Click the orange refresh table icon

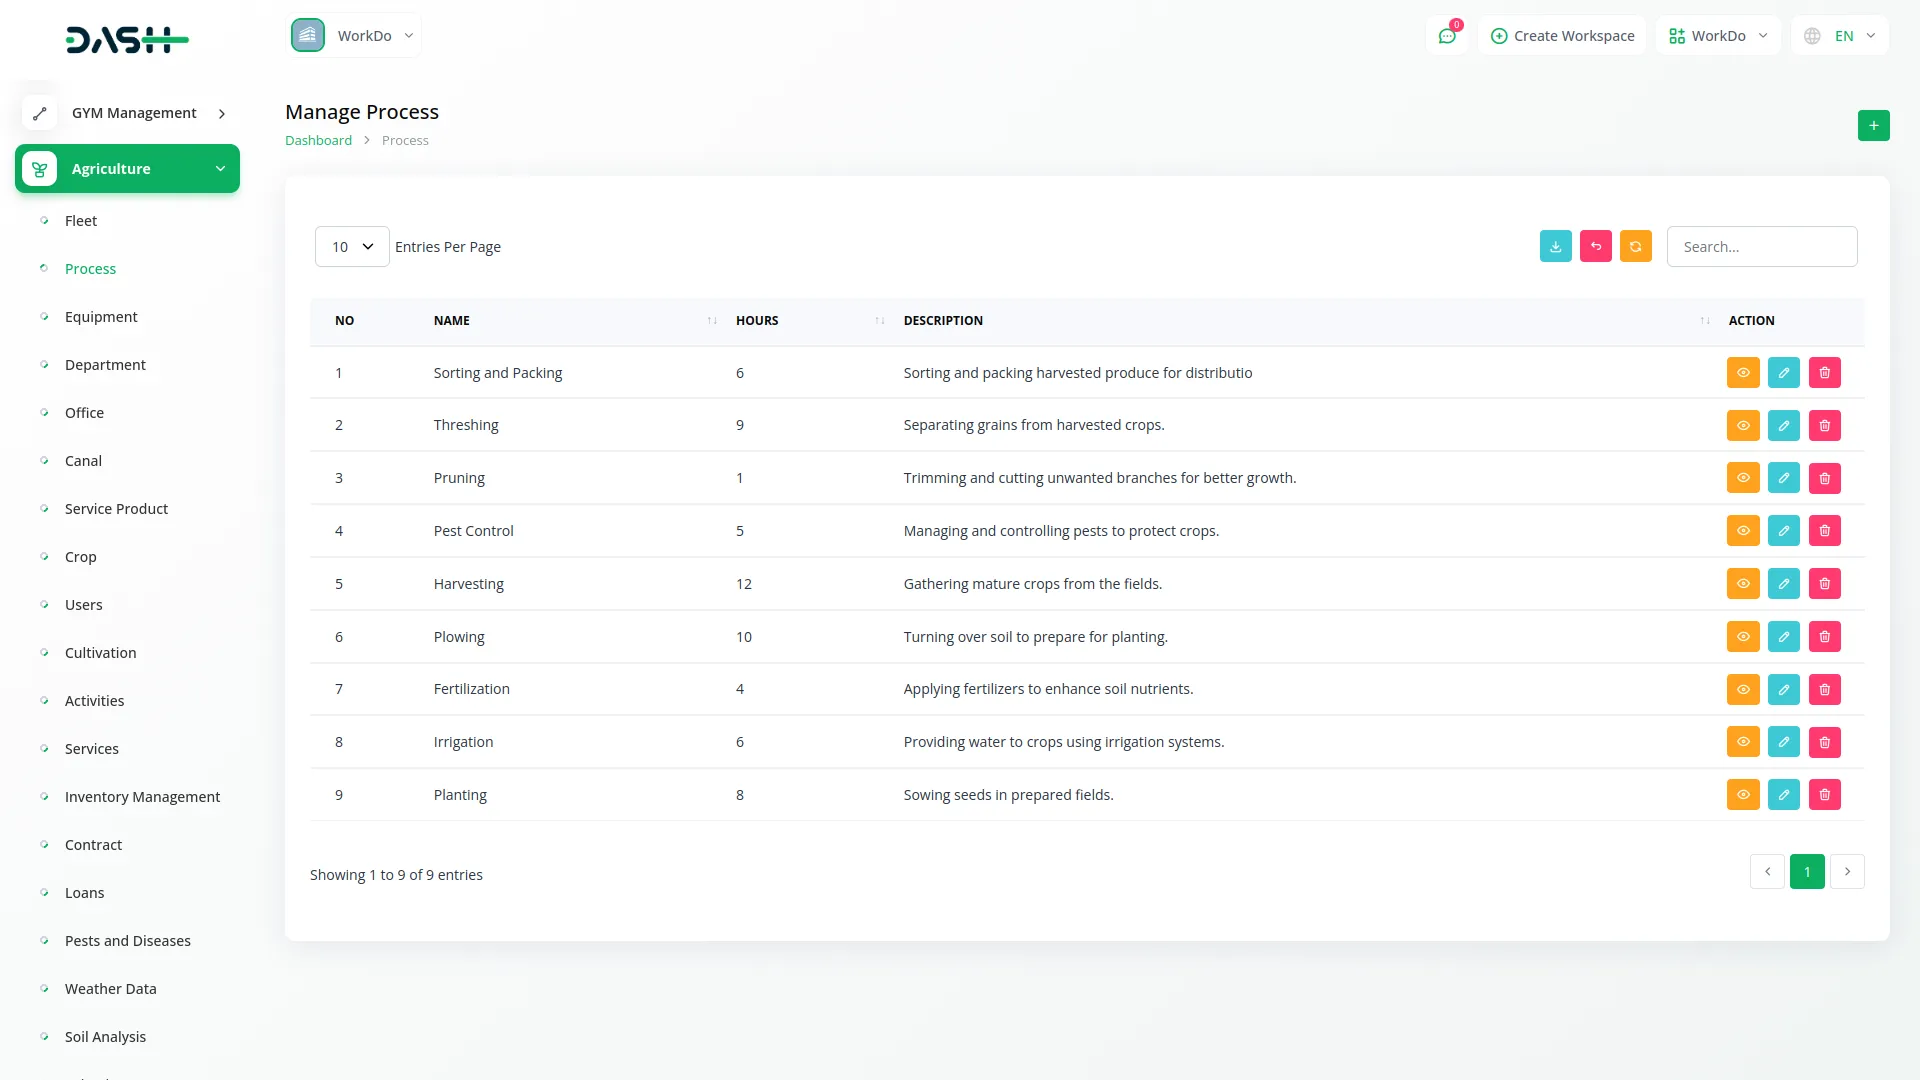pyautogui.click(x=1635, y=247)
